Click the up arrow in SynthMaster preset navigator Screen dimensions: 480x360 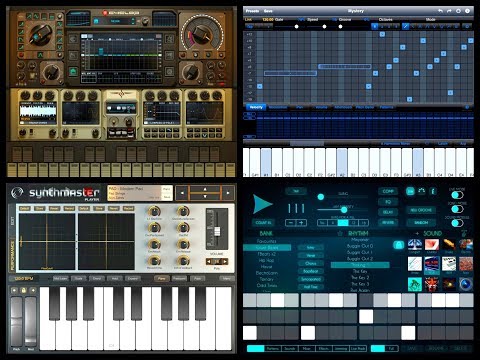pos(205,189)
